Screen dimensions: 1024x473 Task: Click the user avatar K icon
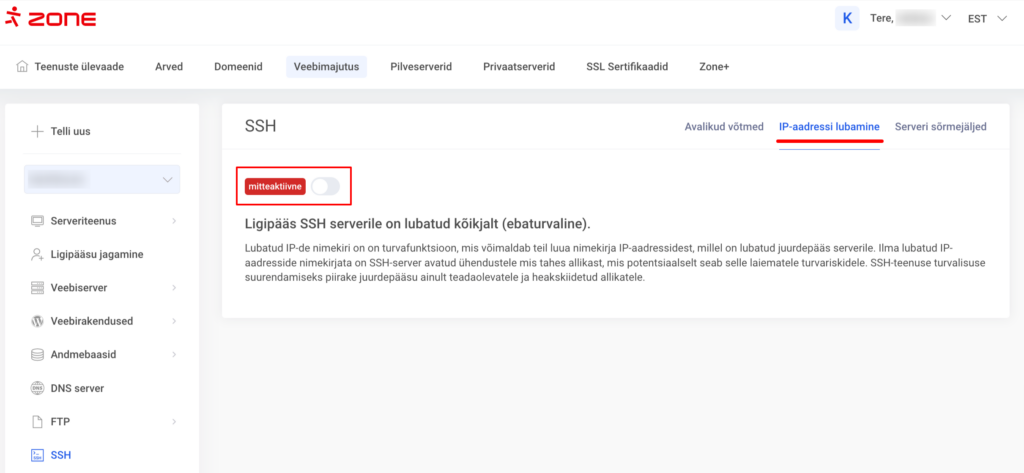[848, 18]
